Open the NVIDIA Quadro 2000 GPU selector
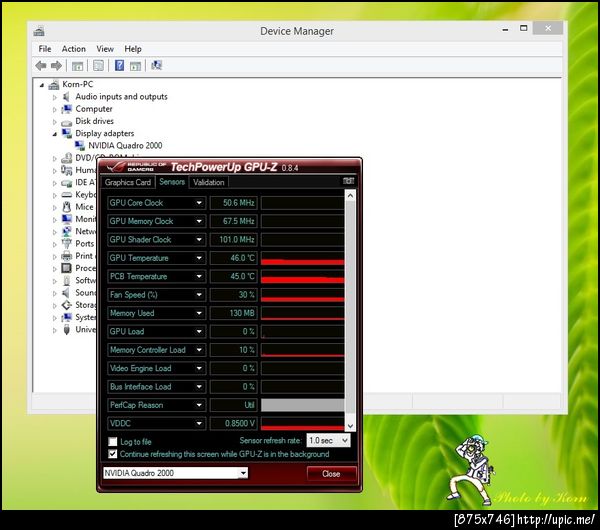This screenshot has width=600, height=530. (175, 473)
